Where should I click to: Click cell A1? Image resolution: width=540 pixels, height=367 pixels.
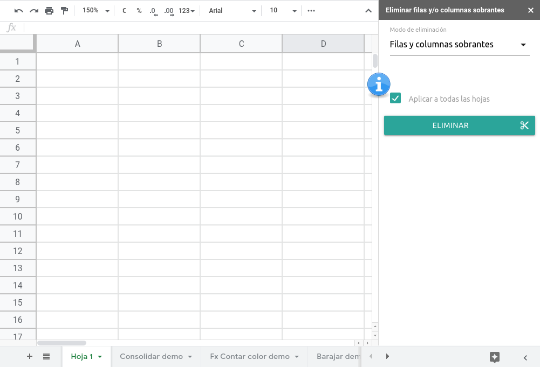click(x=77, y=62)
